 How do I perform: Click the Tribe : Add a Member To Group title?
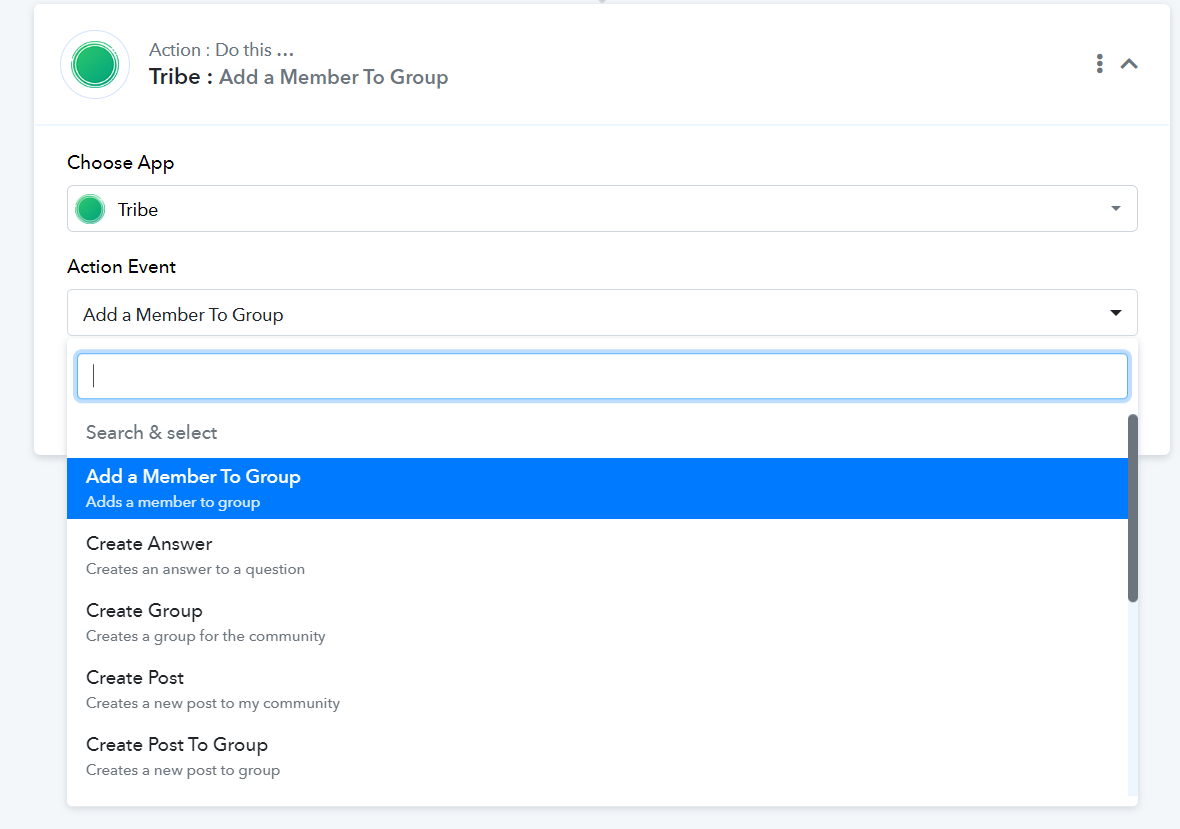click(299, 77)
